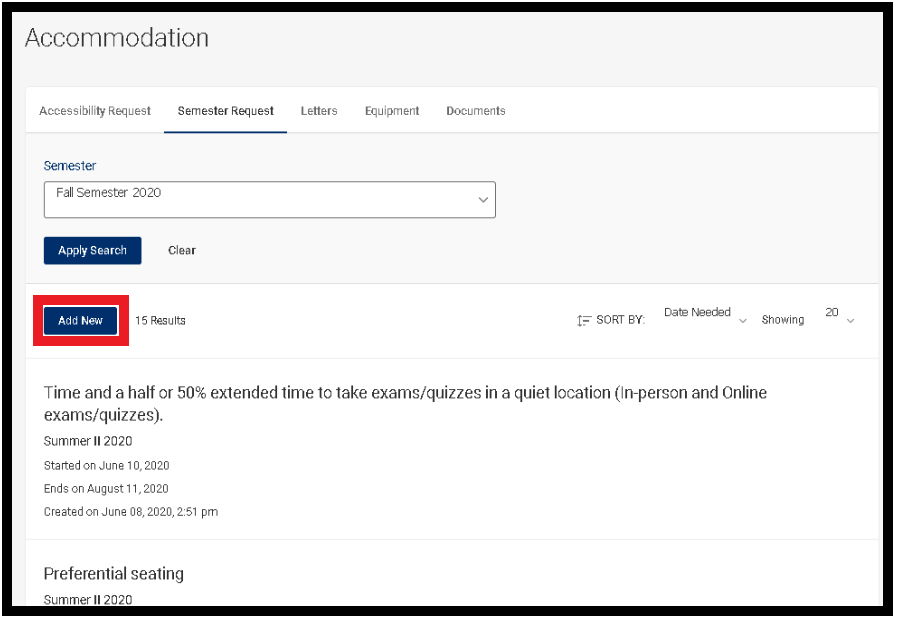This screenshot has width=897, height=619.
Task: Click Add New to create request
Action: [x=81, y=321]
